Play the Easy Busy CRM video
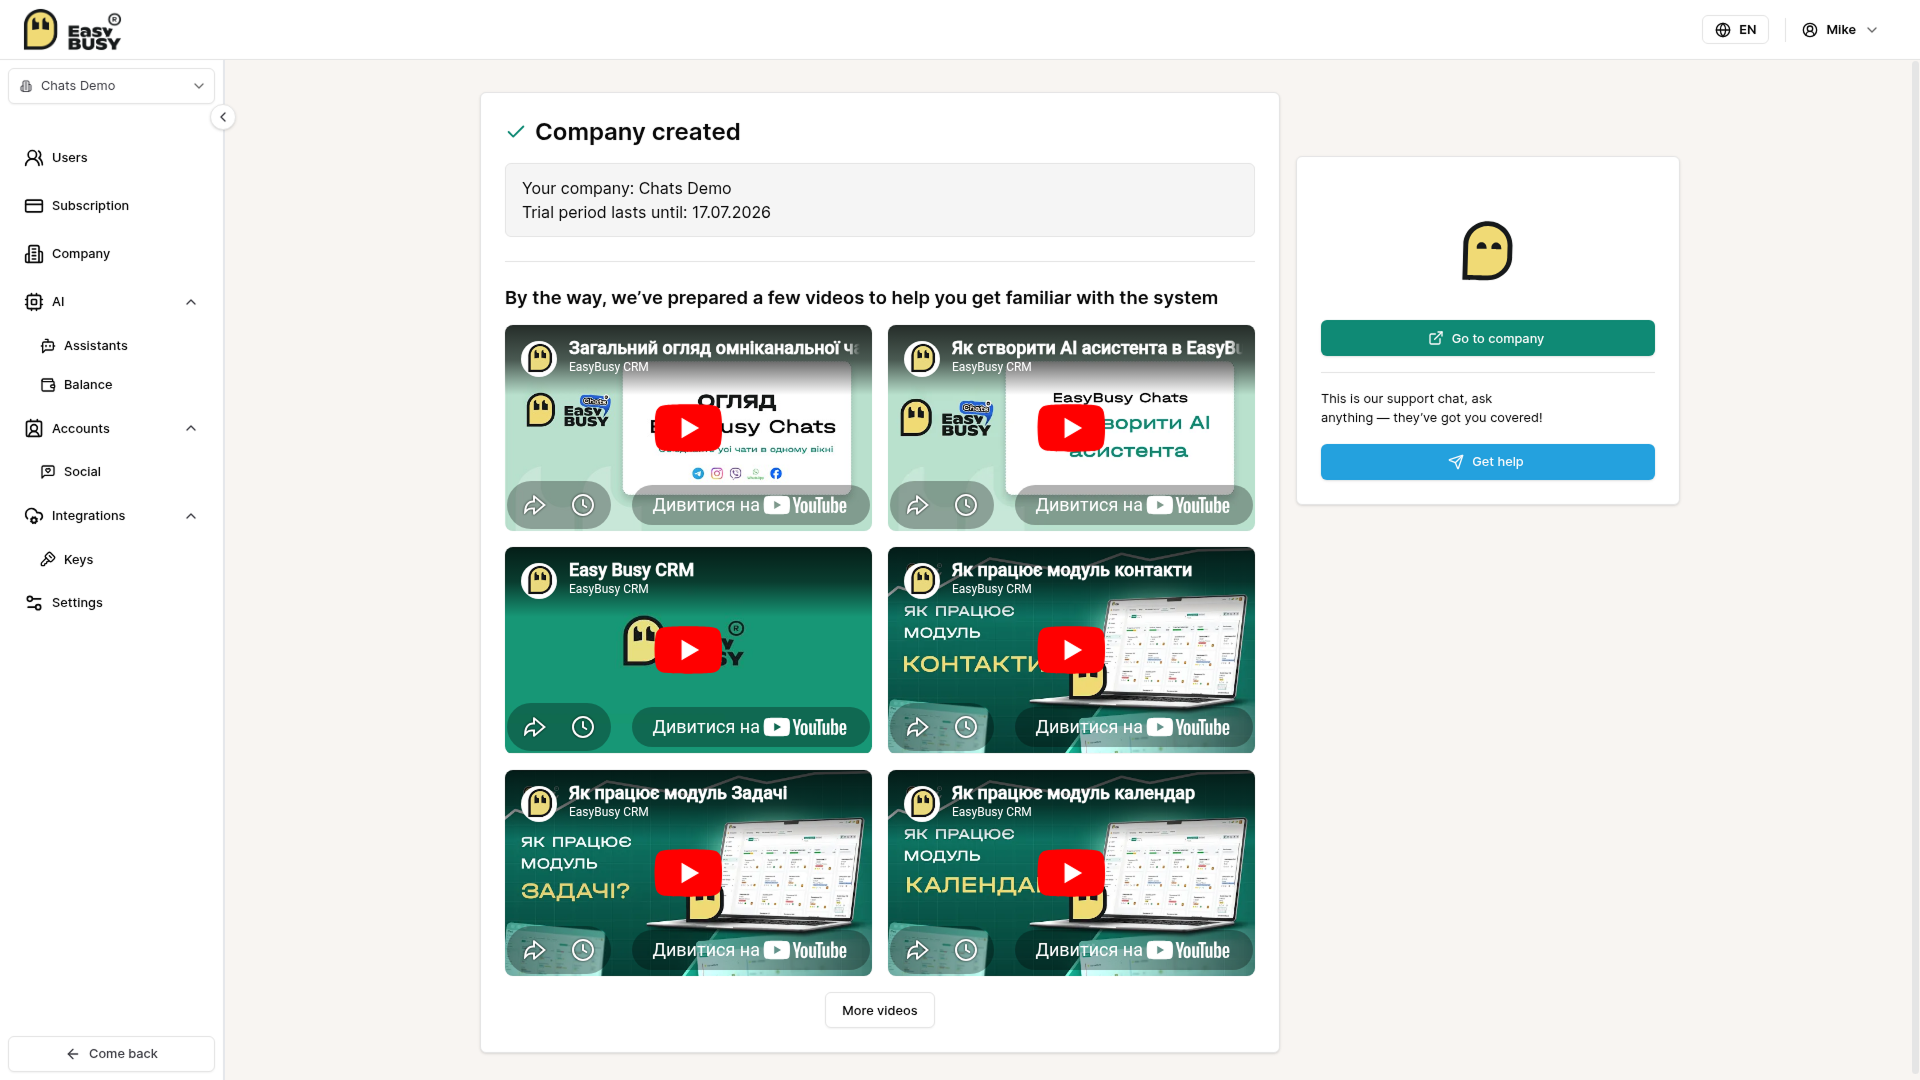Image resolution: width=1920 pixels, height=1080 pixels. (x=688, y=650)
